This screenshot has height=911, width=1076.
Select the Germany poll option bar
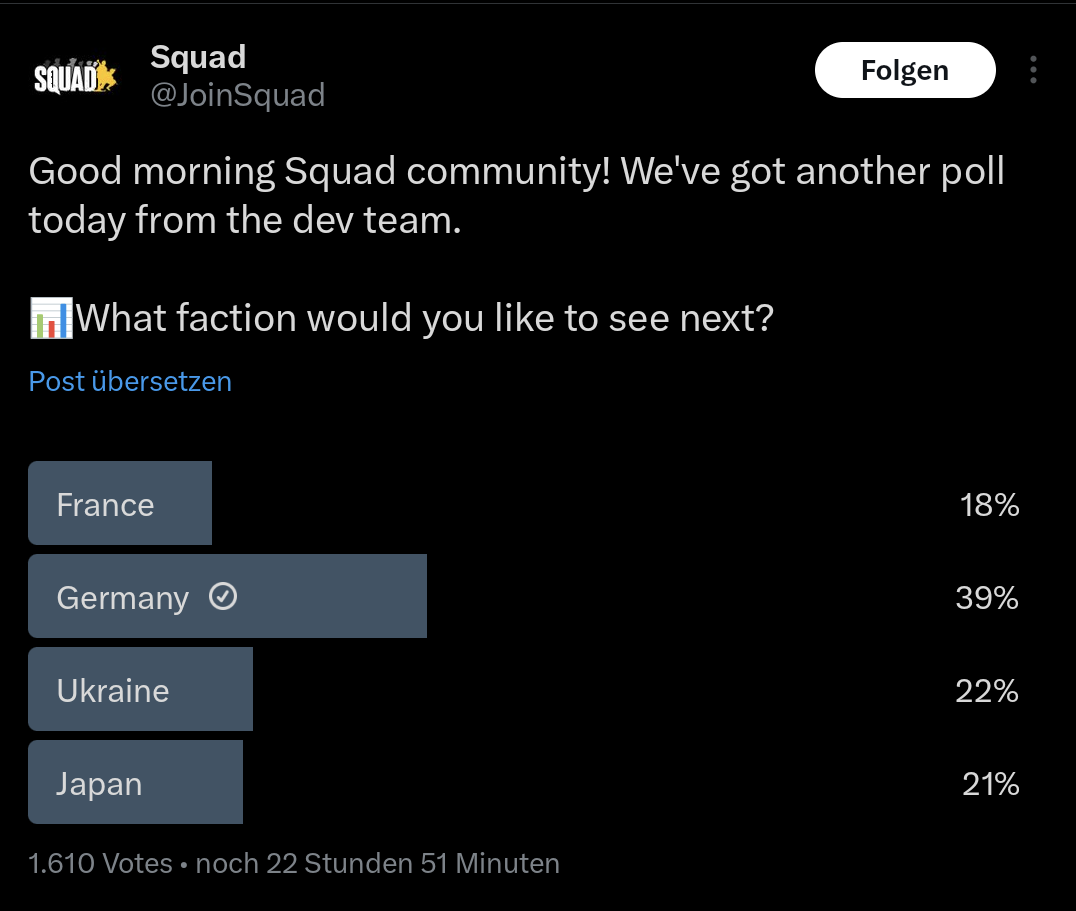coord(227,596)
